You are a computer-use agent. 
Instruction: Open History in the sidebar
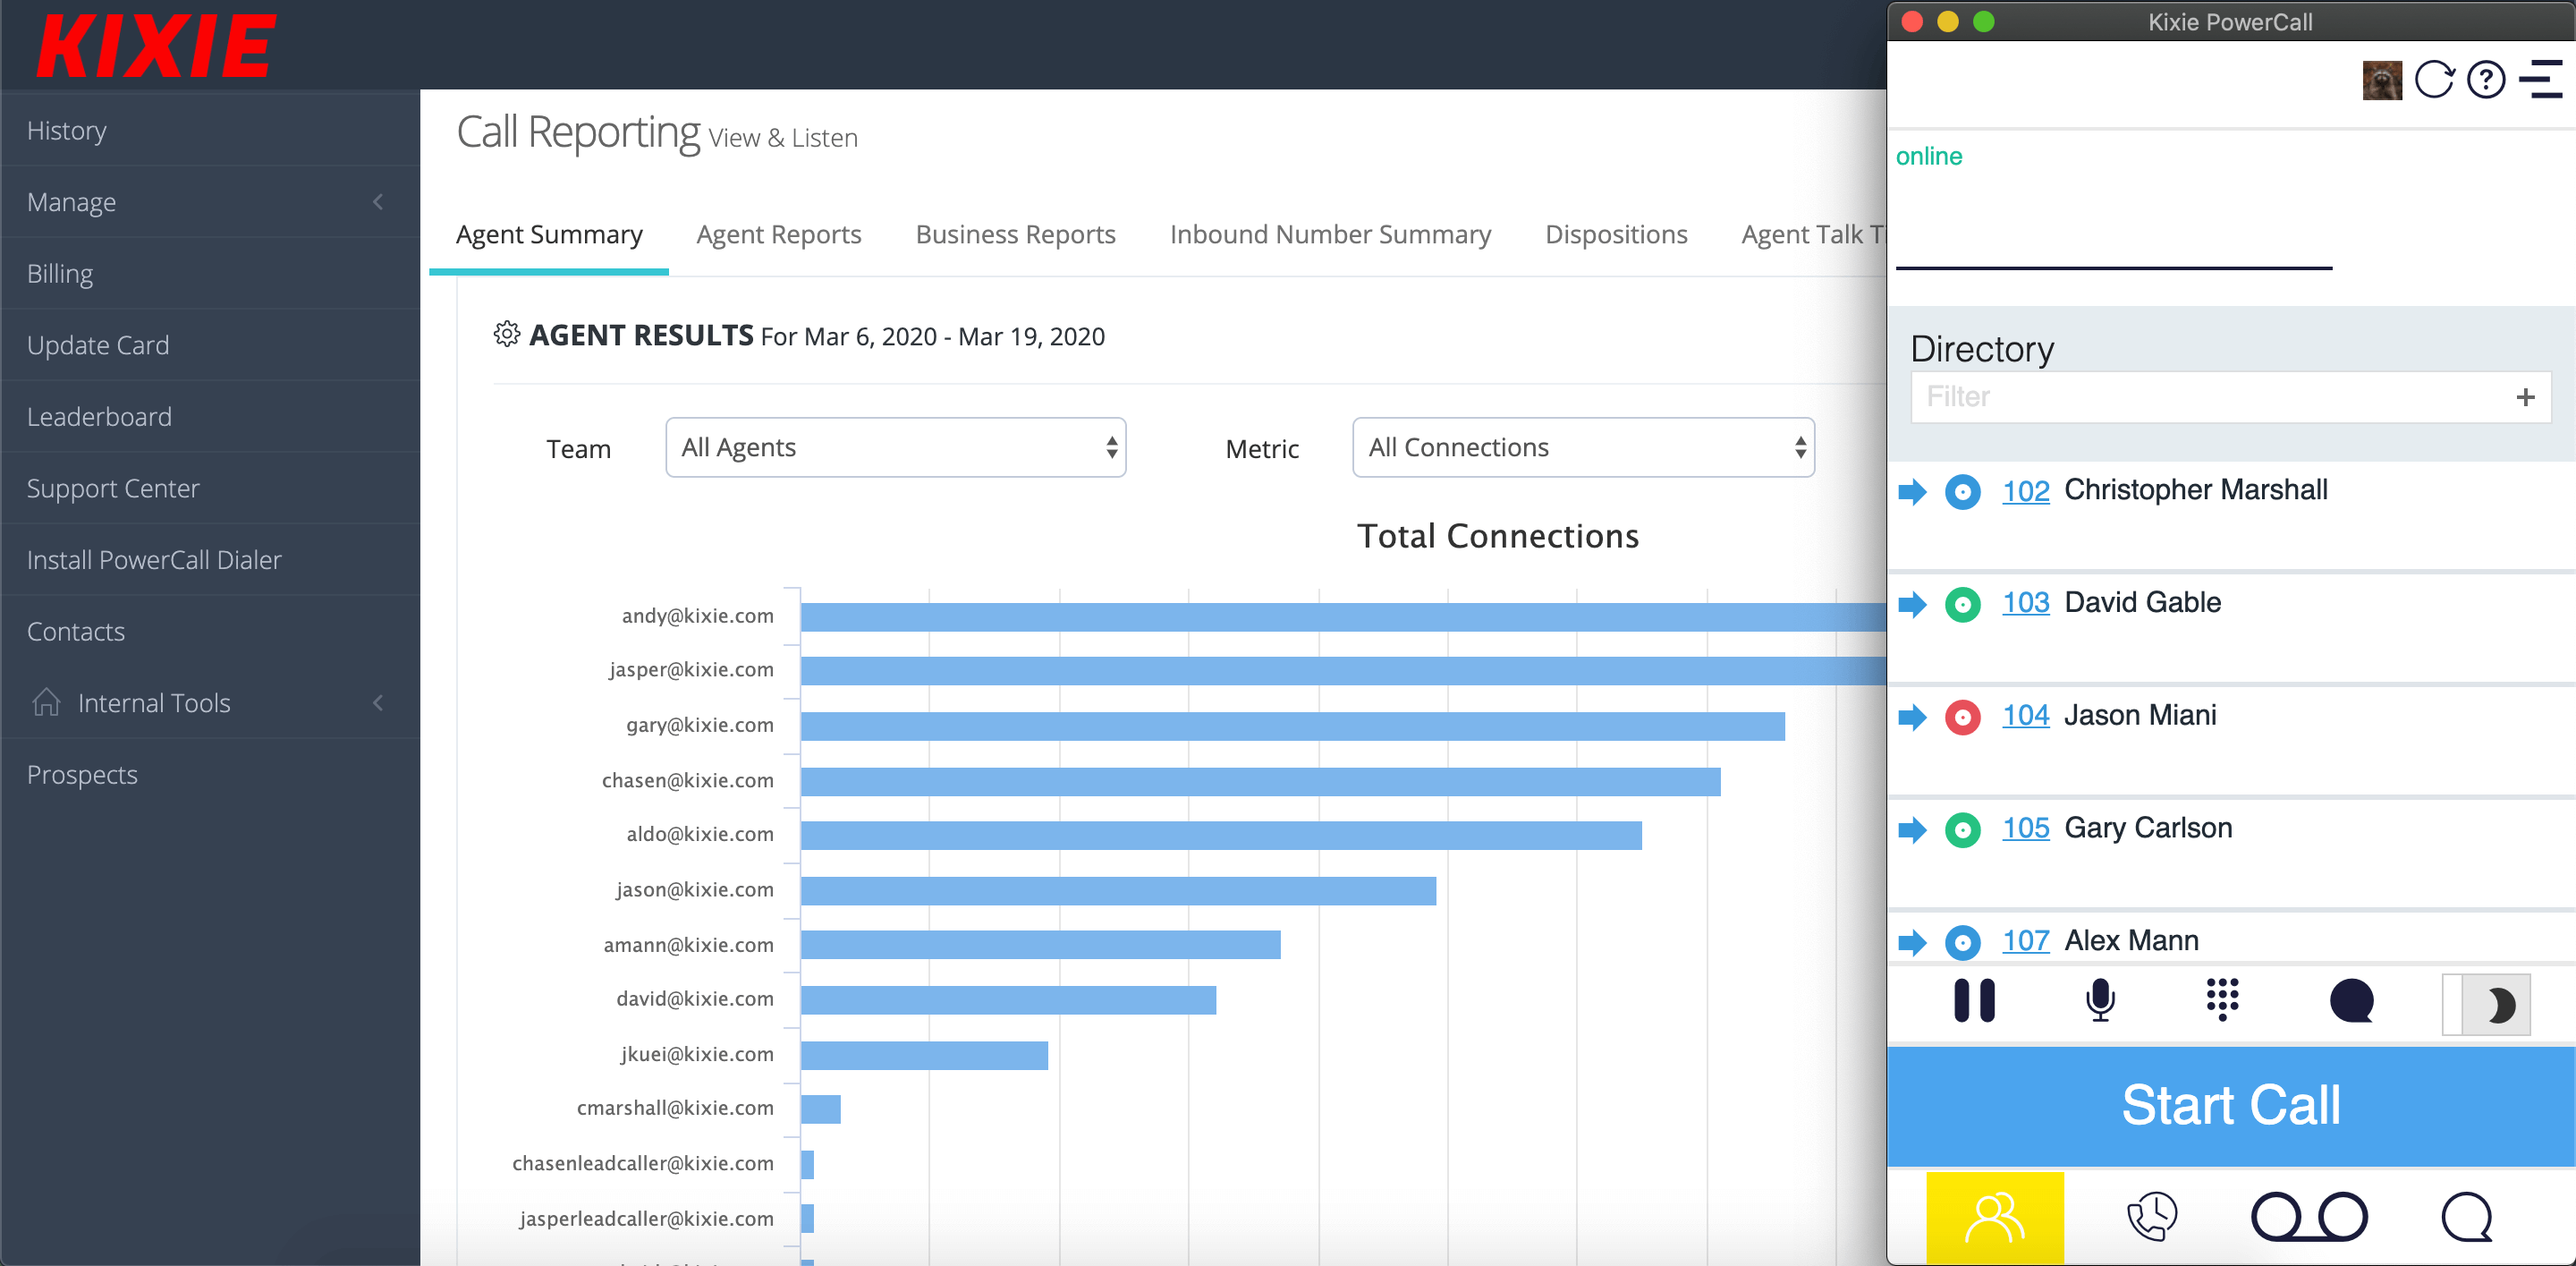tap(210, 130)
